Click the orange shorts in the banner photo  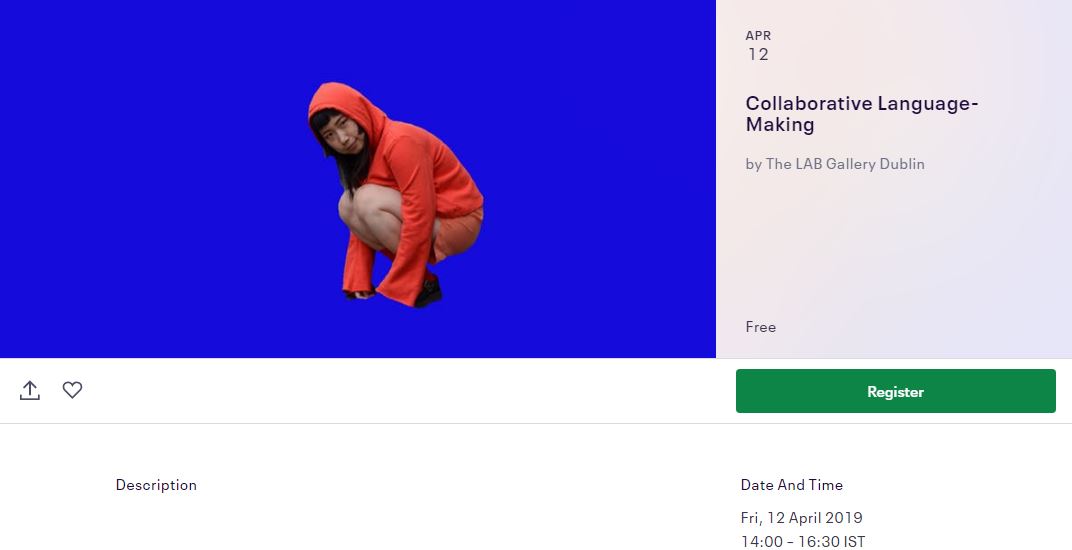click(x=458, y=233)
